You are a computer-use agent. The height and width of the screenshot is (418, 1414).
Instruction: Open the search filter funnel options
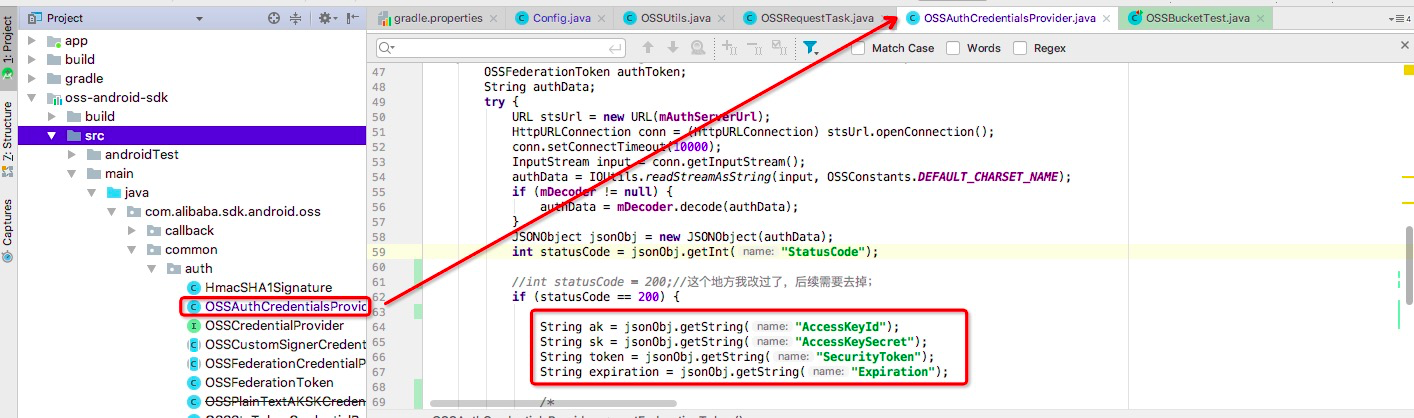click(x=811, y=47)
